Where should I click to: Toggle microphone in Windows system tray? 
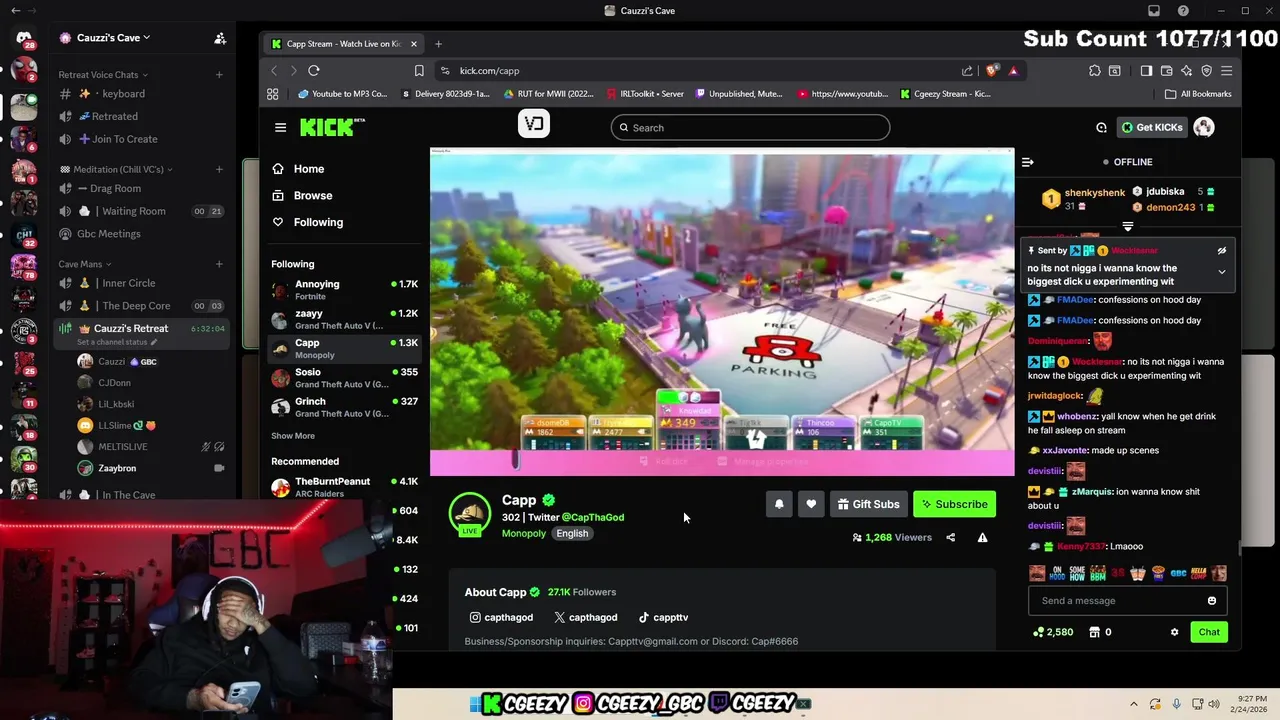click(1176, 704)
